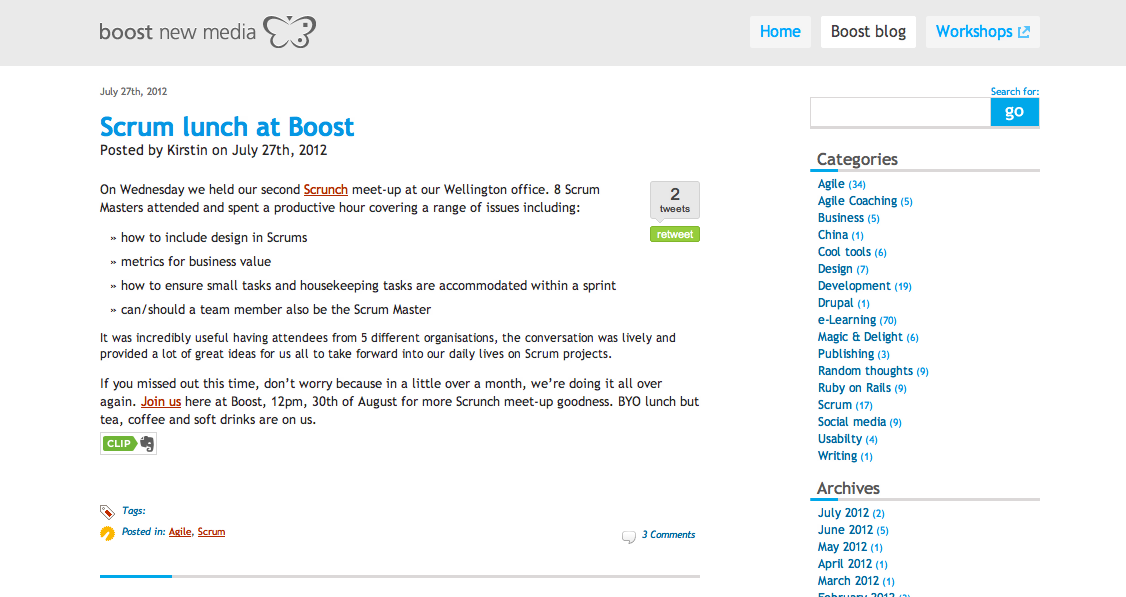Open the 3 Comments link

coord(669,534)
